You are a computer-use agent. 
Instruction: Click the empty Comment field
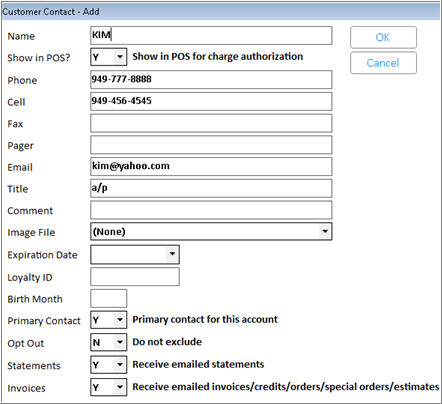(x=211, y=210)
